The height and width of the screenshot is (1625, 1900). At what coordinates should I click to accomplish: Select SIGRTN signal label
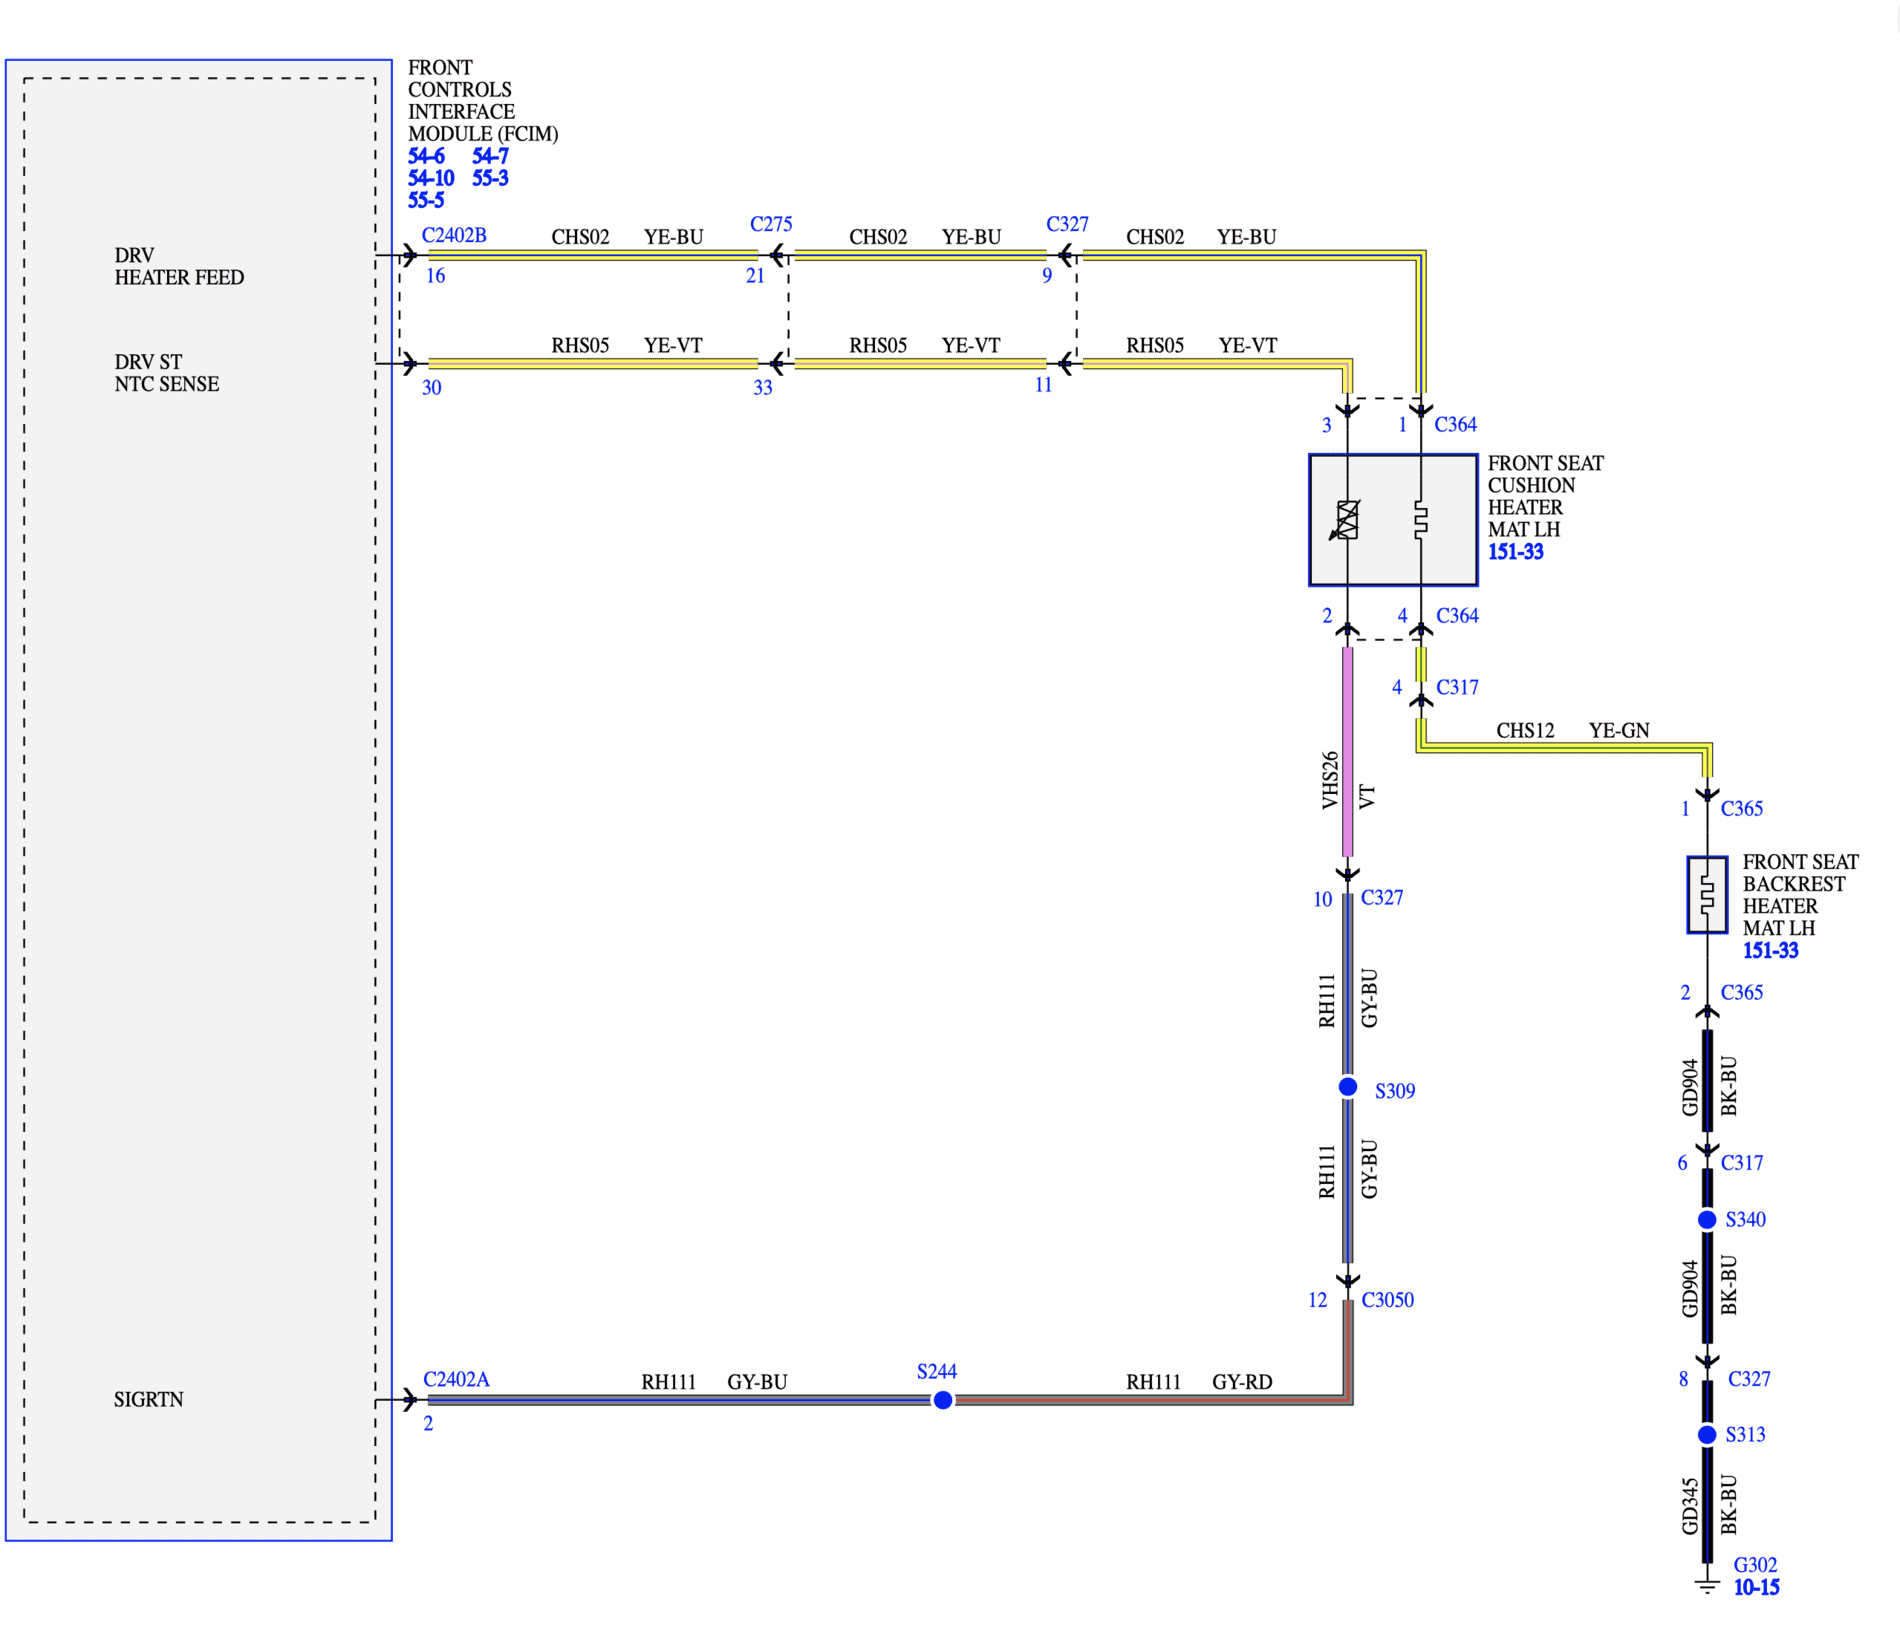coord(148,1400)
